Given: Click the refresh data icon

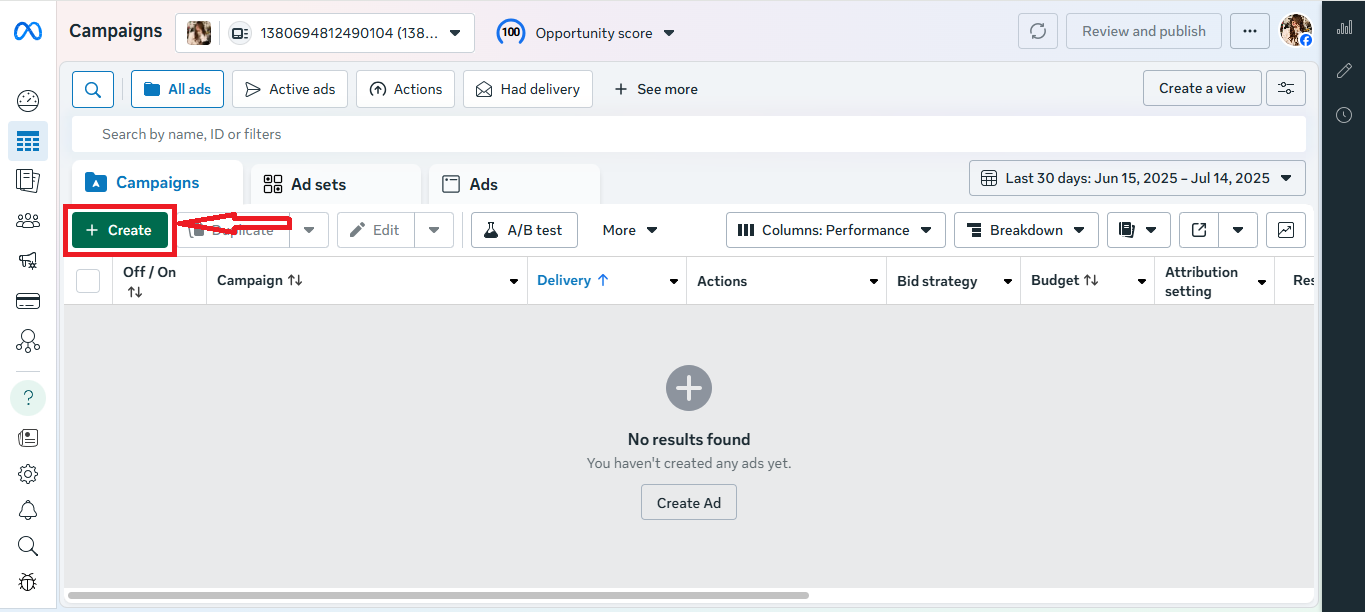Looking at the screenshot, I should point(1037,31).
